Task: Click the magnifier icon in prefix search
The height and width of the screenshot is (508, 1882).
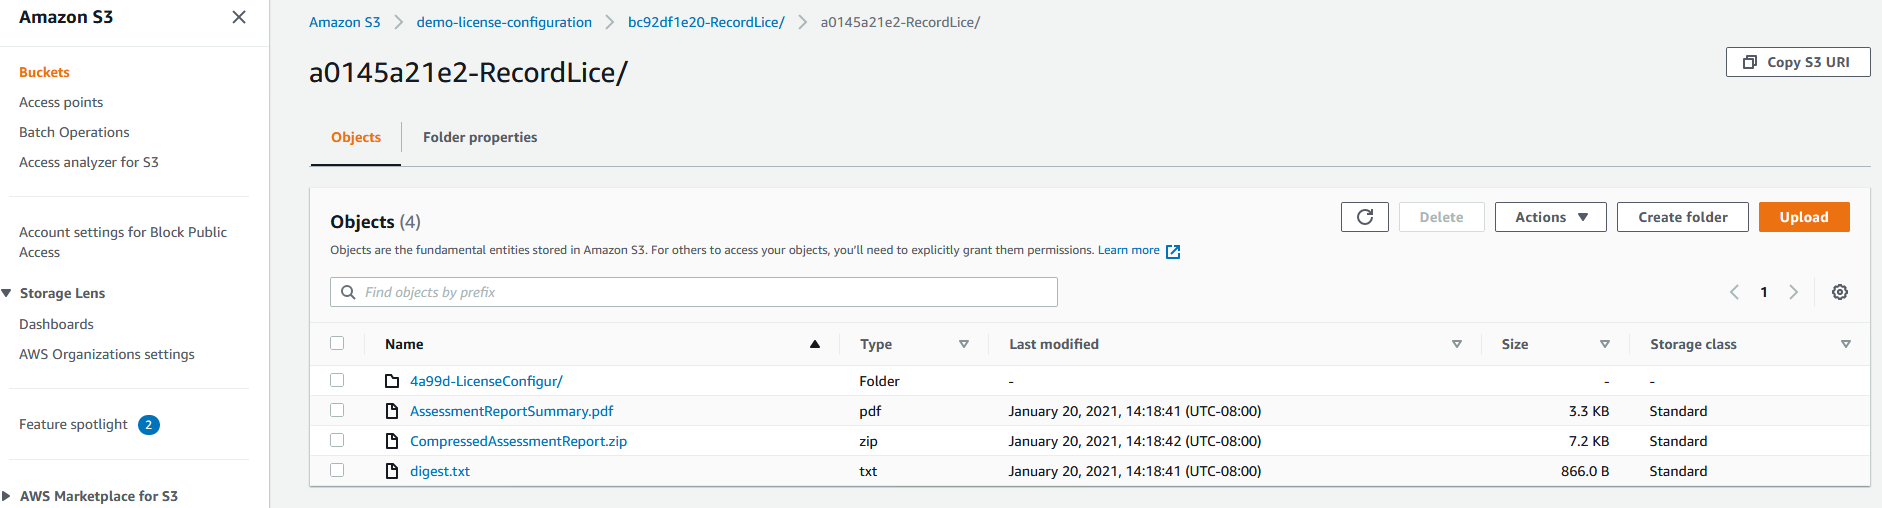Action: [348, 292]
